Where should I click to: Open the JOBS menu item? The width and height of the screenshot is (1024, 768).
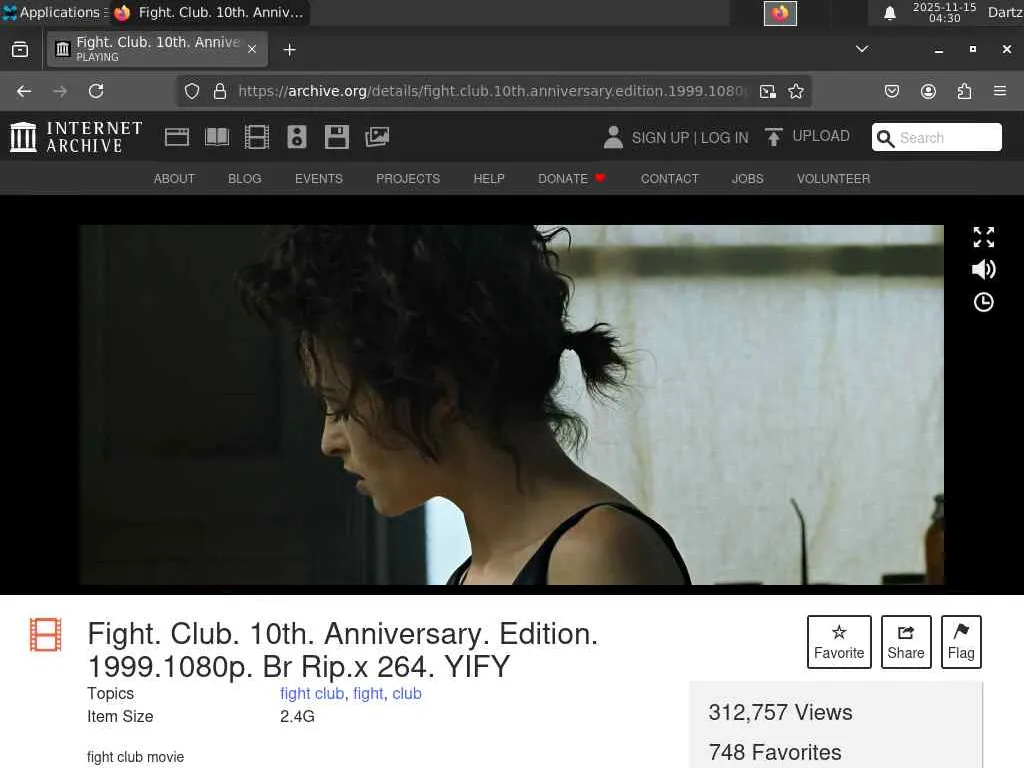748,178
